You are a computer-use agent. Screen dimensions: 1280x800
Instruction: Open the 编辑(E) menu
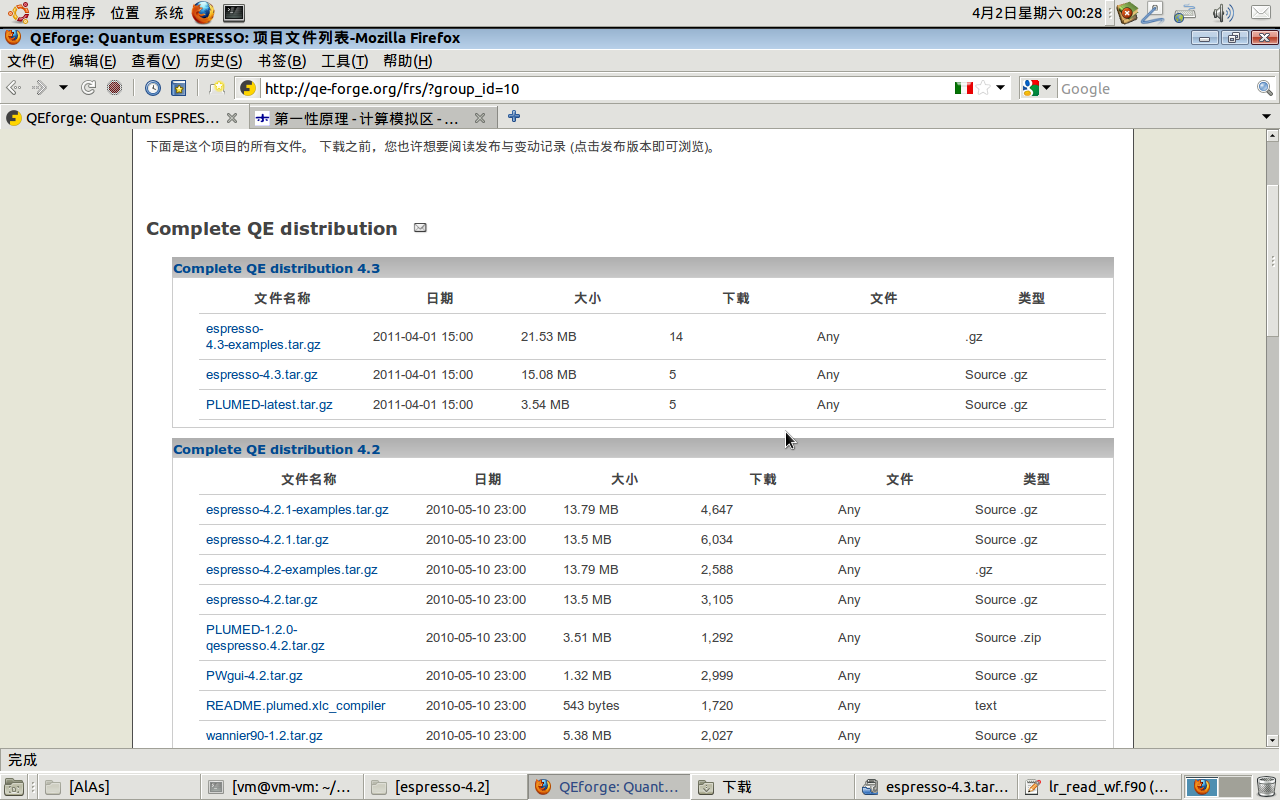pos(93,61)
